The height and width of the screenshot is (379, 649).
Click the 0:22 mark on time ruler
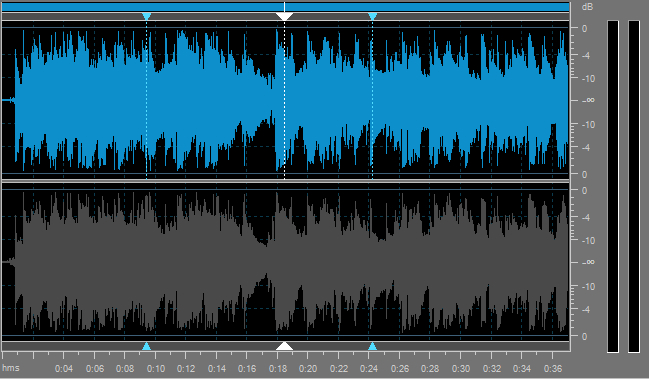(x=339, y=368)
